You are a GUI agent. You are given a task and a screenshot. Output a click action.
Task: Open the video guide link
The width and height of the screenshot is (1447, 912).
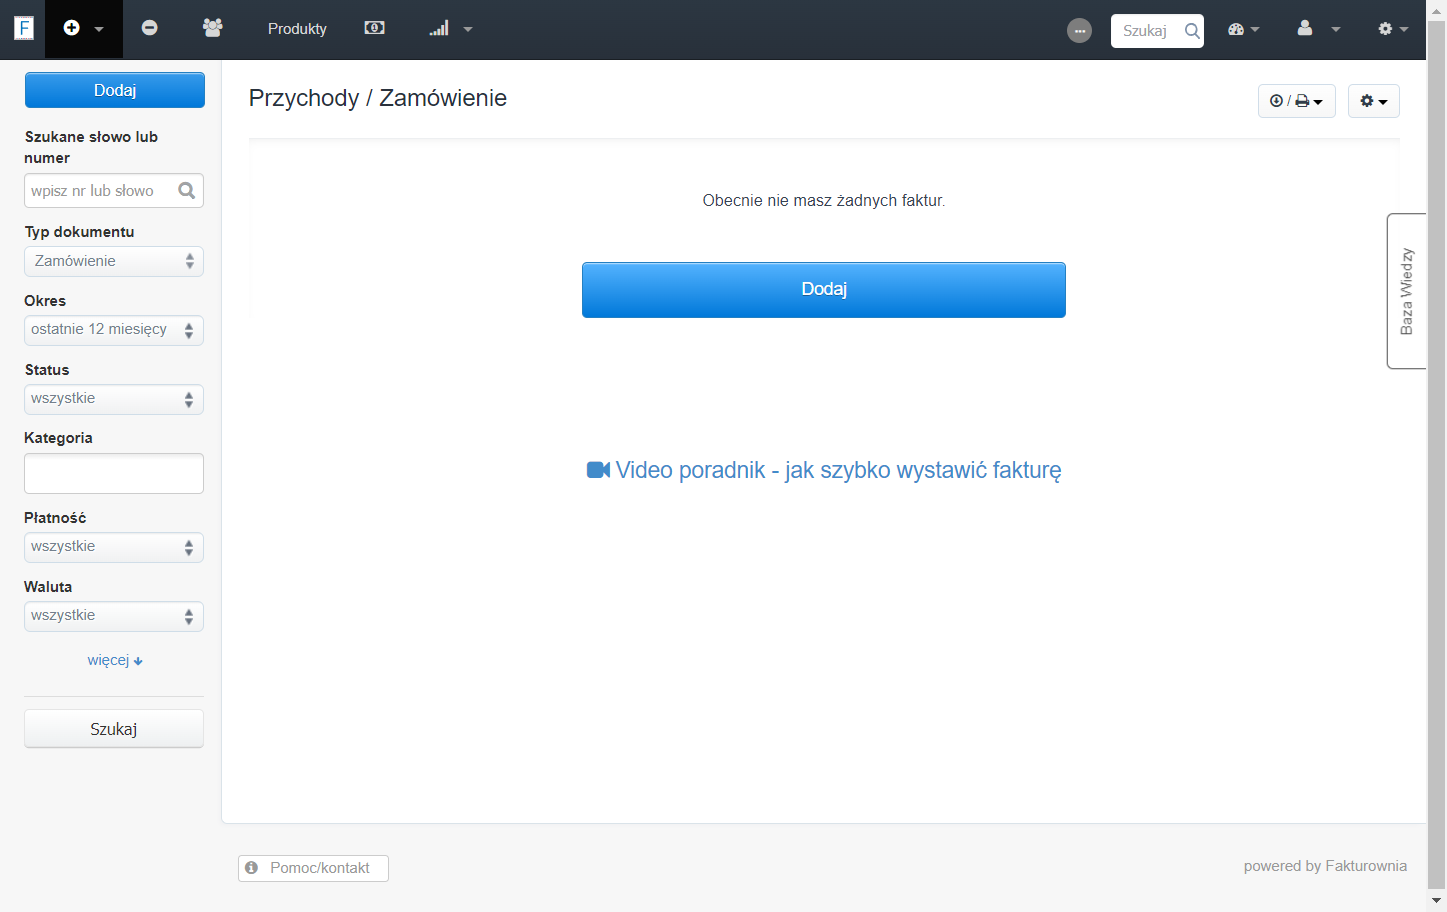tap(824, 470)
